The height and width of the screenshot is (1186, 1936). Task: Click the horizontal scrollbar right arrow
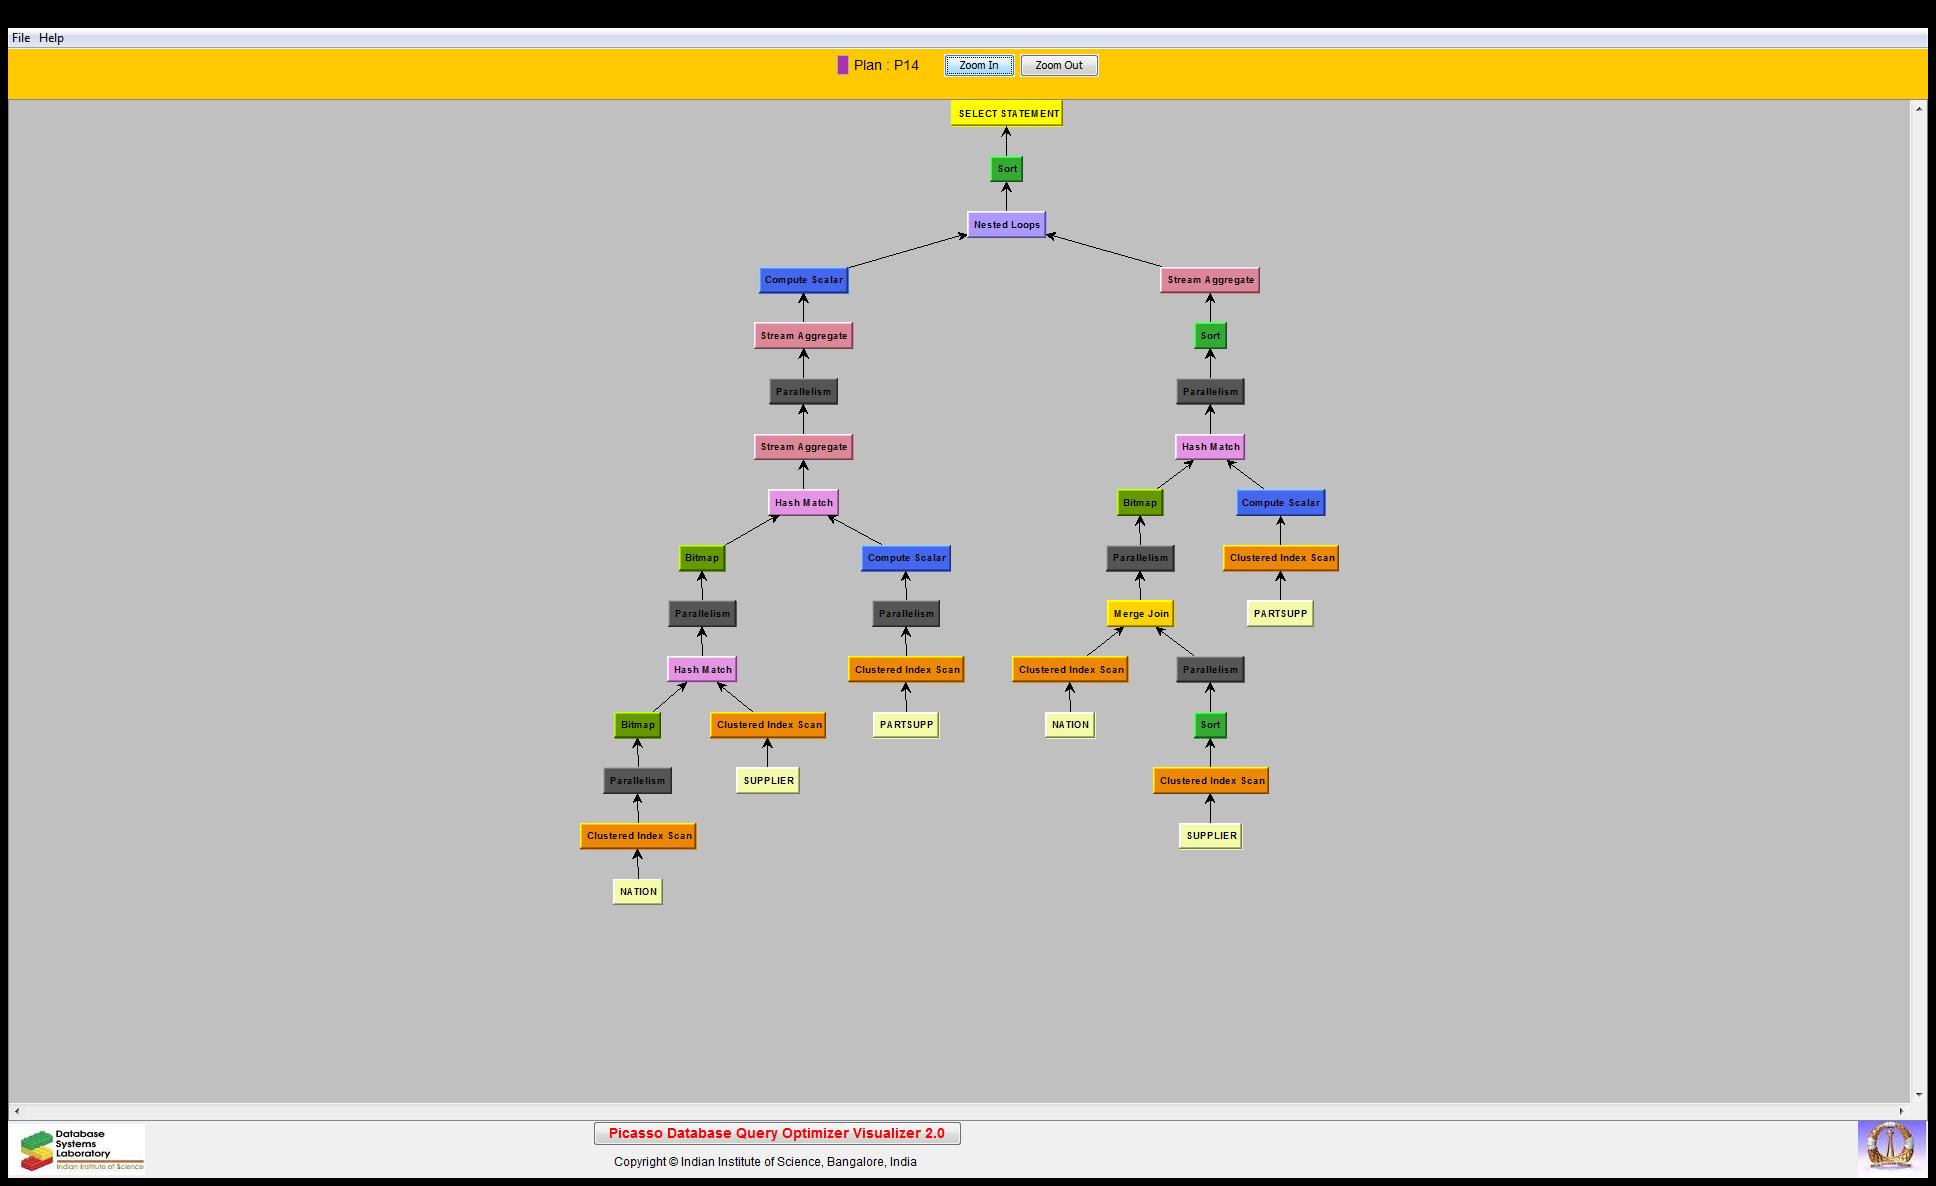pos(1902,1111)
